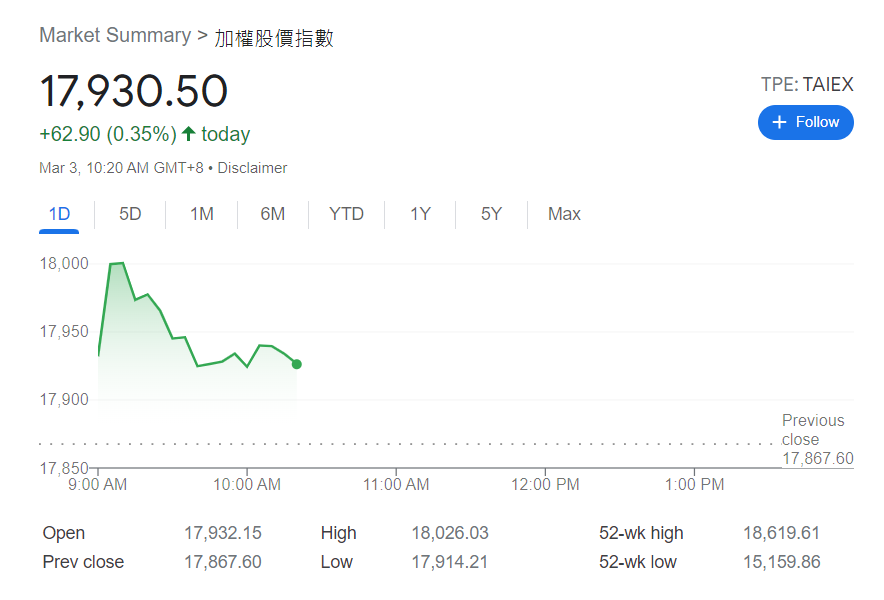Screen dimensions: 884x600
Task: Open the Disclaimer link
Action: point(252,168)
